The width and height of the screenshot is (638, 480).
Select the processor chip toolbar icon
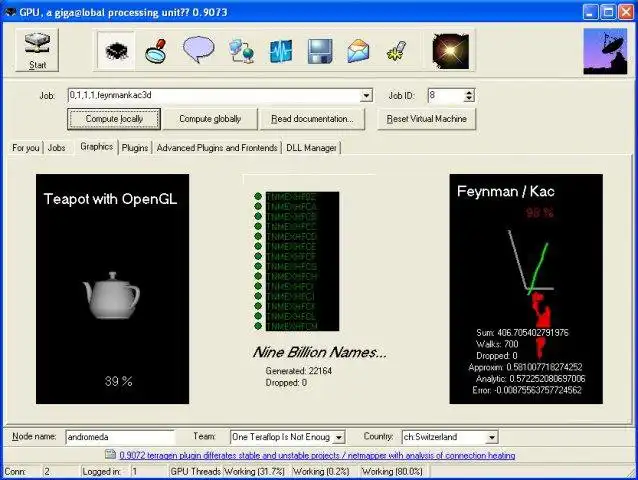(x=116, y=50)
